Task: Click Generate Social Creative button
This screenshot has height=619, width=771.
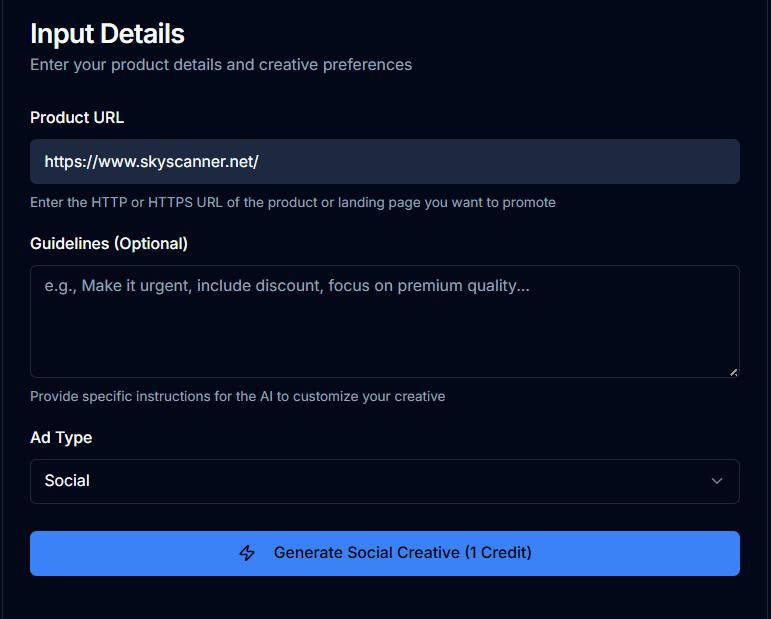Action: pos(385,553)
